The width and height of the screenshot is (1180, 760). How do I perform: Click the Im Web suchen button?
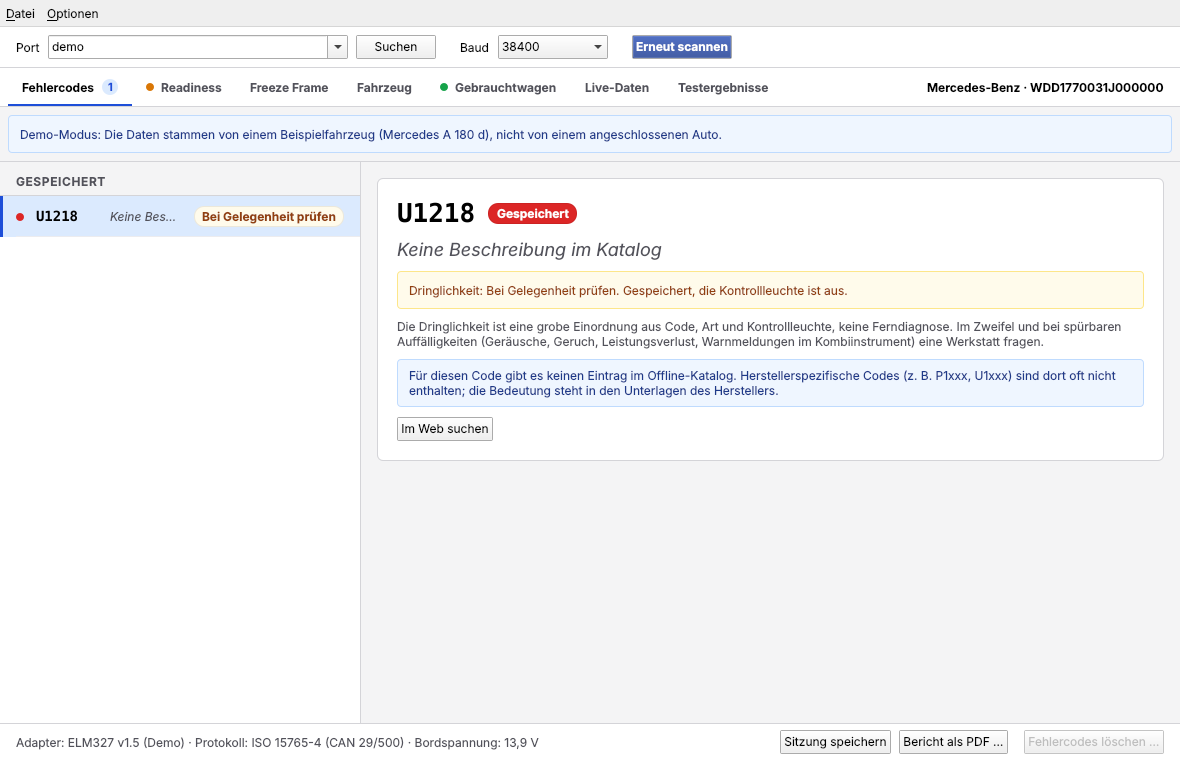(445, 429)
